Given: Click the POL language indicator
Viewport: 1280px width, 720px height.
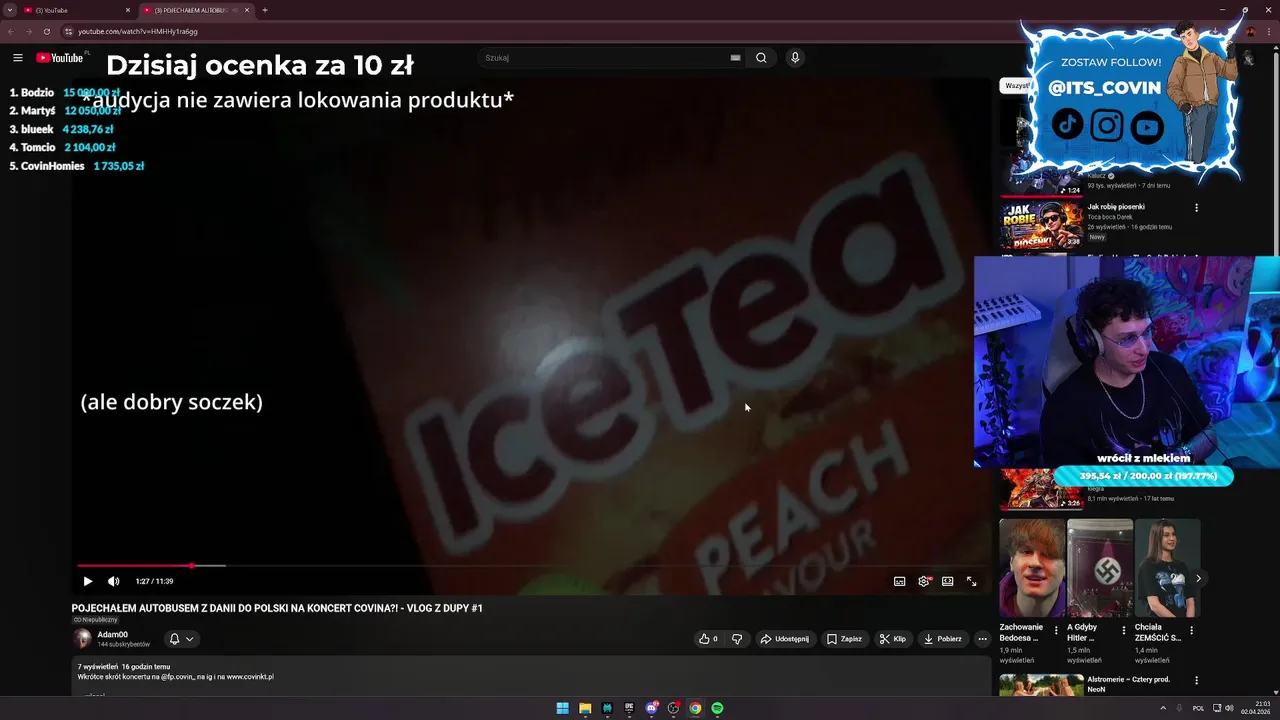Looking at the screenshot, I should [1198, 708].
